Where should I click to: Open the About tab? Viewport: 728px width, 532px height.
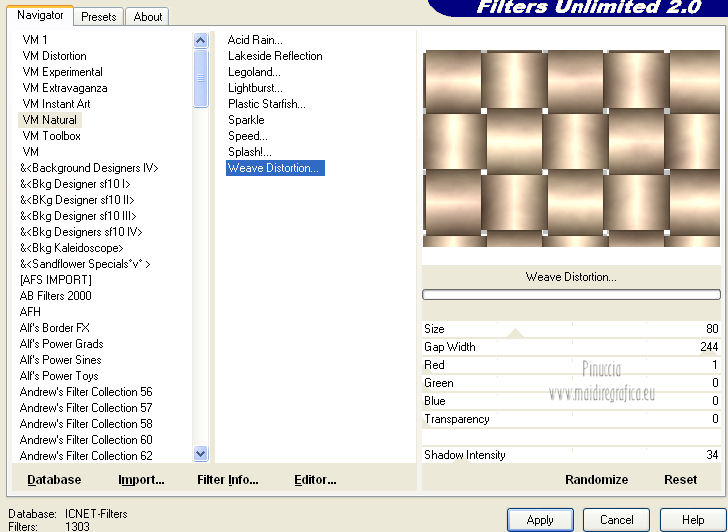click(x=148, y=17)
